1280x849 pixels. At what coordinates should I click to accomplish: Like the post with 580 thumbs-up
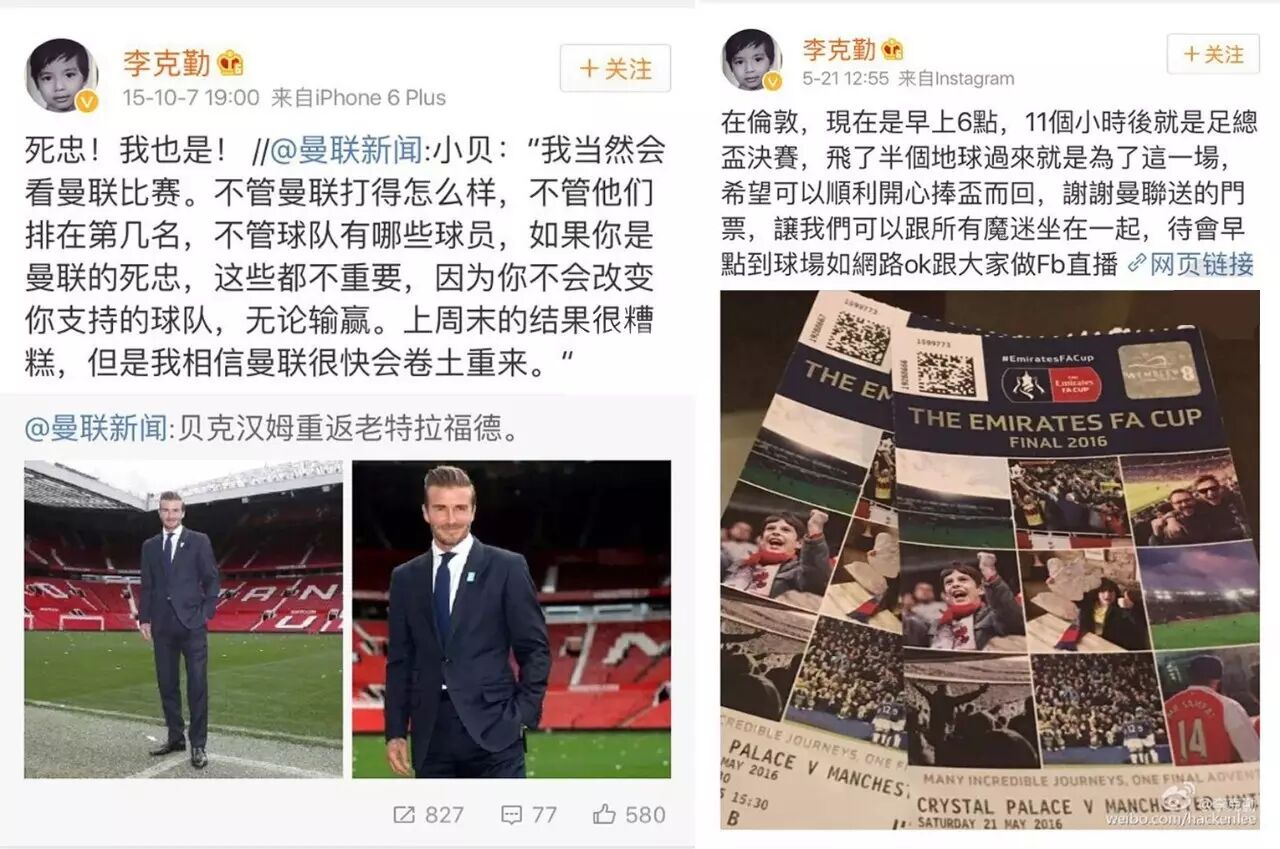point(604,814)
